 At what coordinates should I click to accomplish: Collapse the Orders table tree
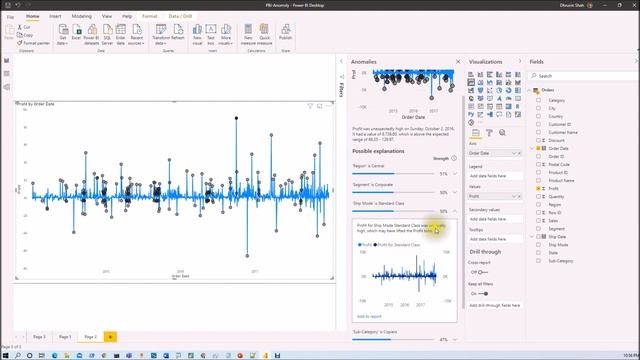point(530,90)
